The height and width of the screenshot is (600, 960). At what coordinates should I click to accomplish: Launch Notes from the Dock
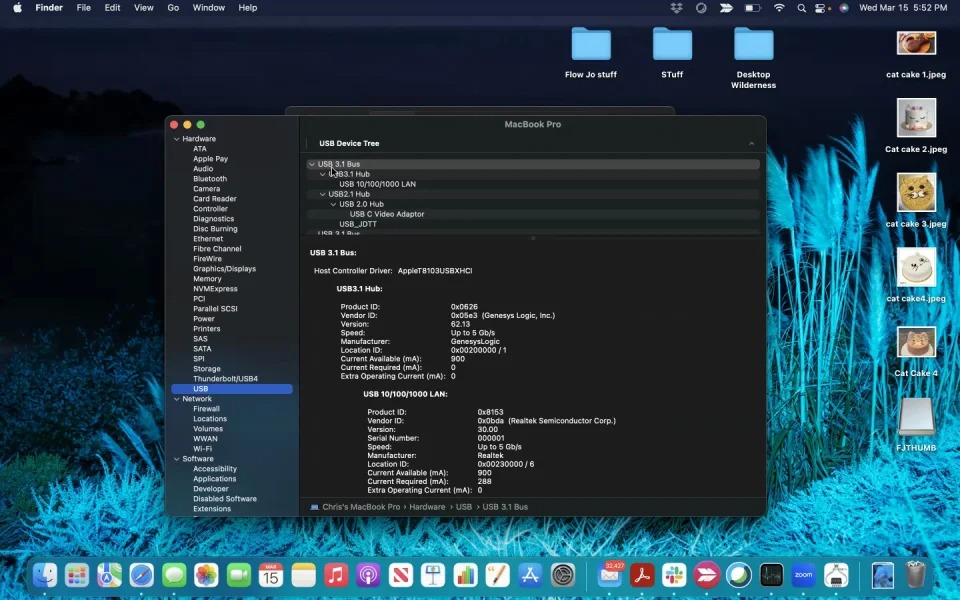(x=303, y=575)
